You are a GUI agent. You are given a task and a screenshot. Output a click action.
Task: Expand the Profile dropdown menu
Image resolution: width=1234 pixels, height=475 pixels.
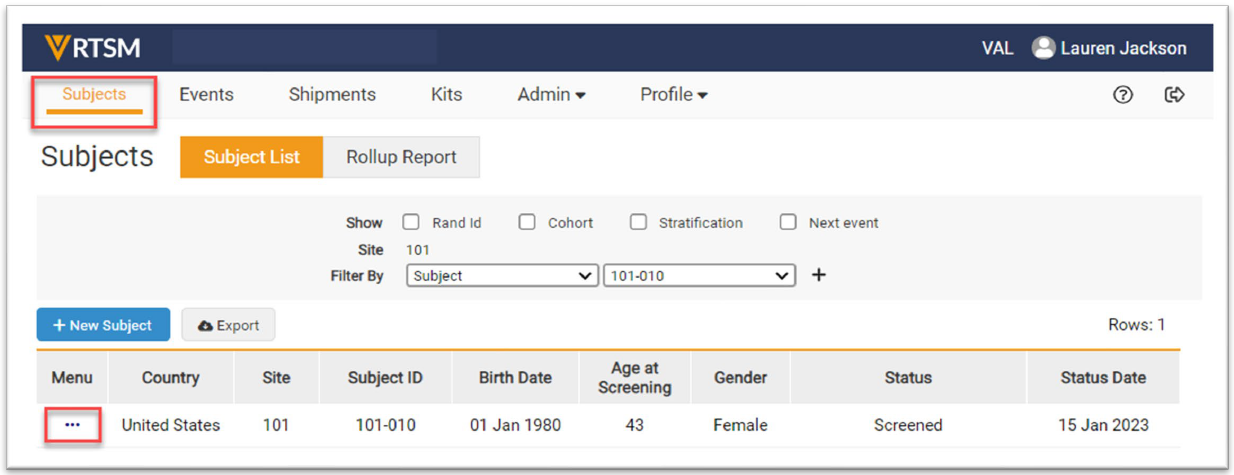tap(673, 95)
